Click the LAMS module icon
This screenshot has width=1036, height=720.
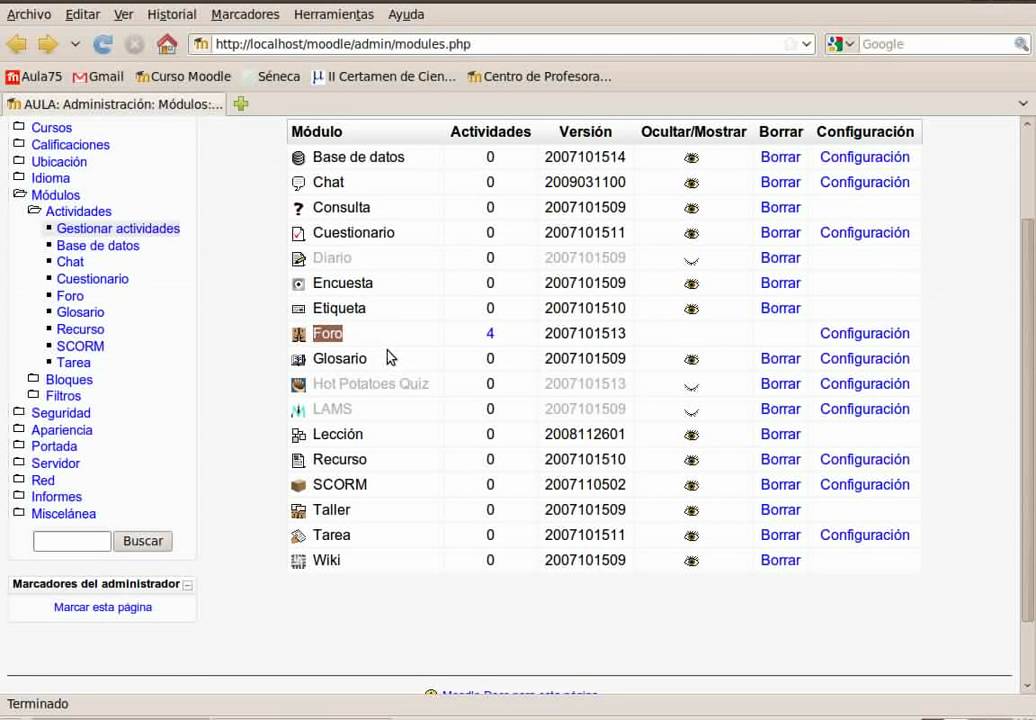point(299,410)
